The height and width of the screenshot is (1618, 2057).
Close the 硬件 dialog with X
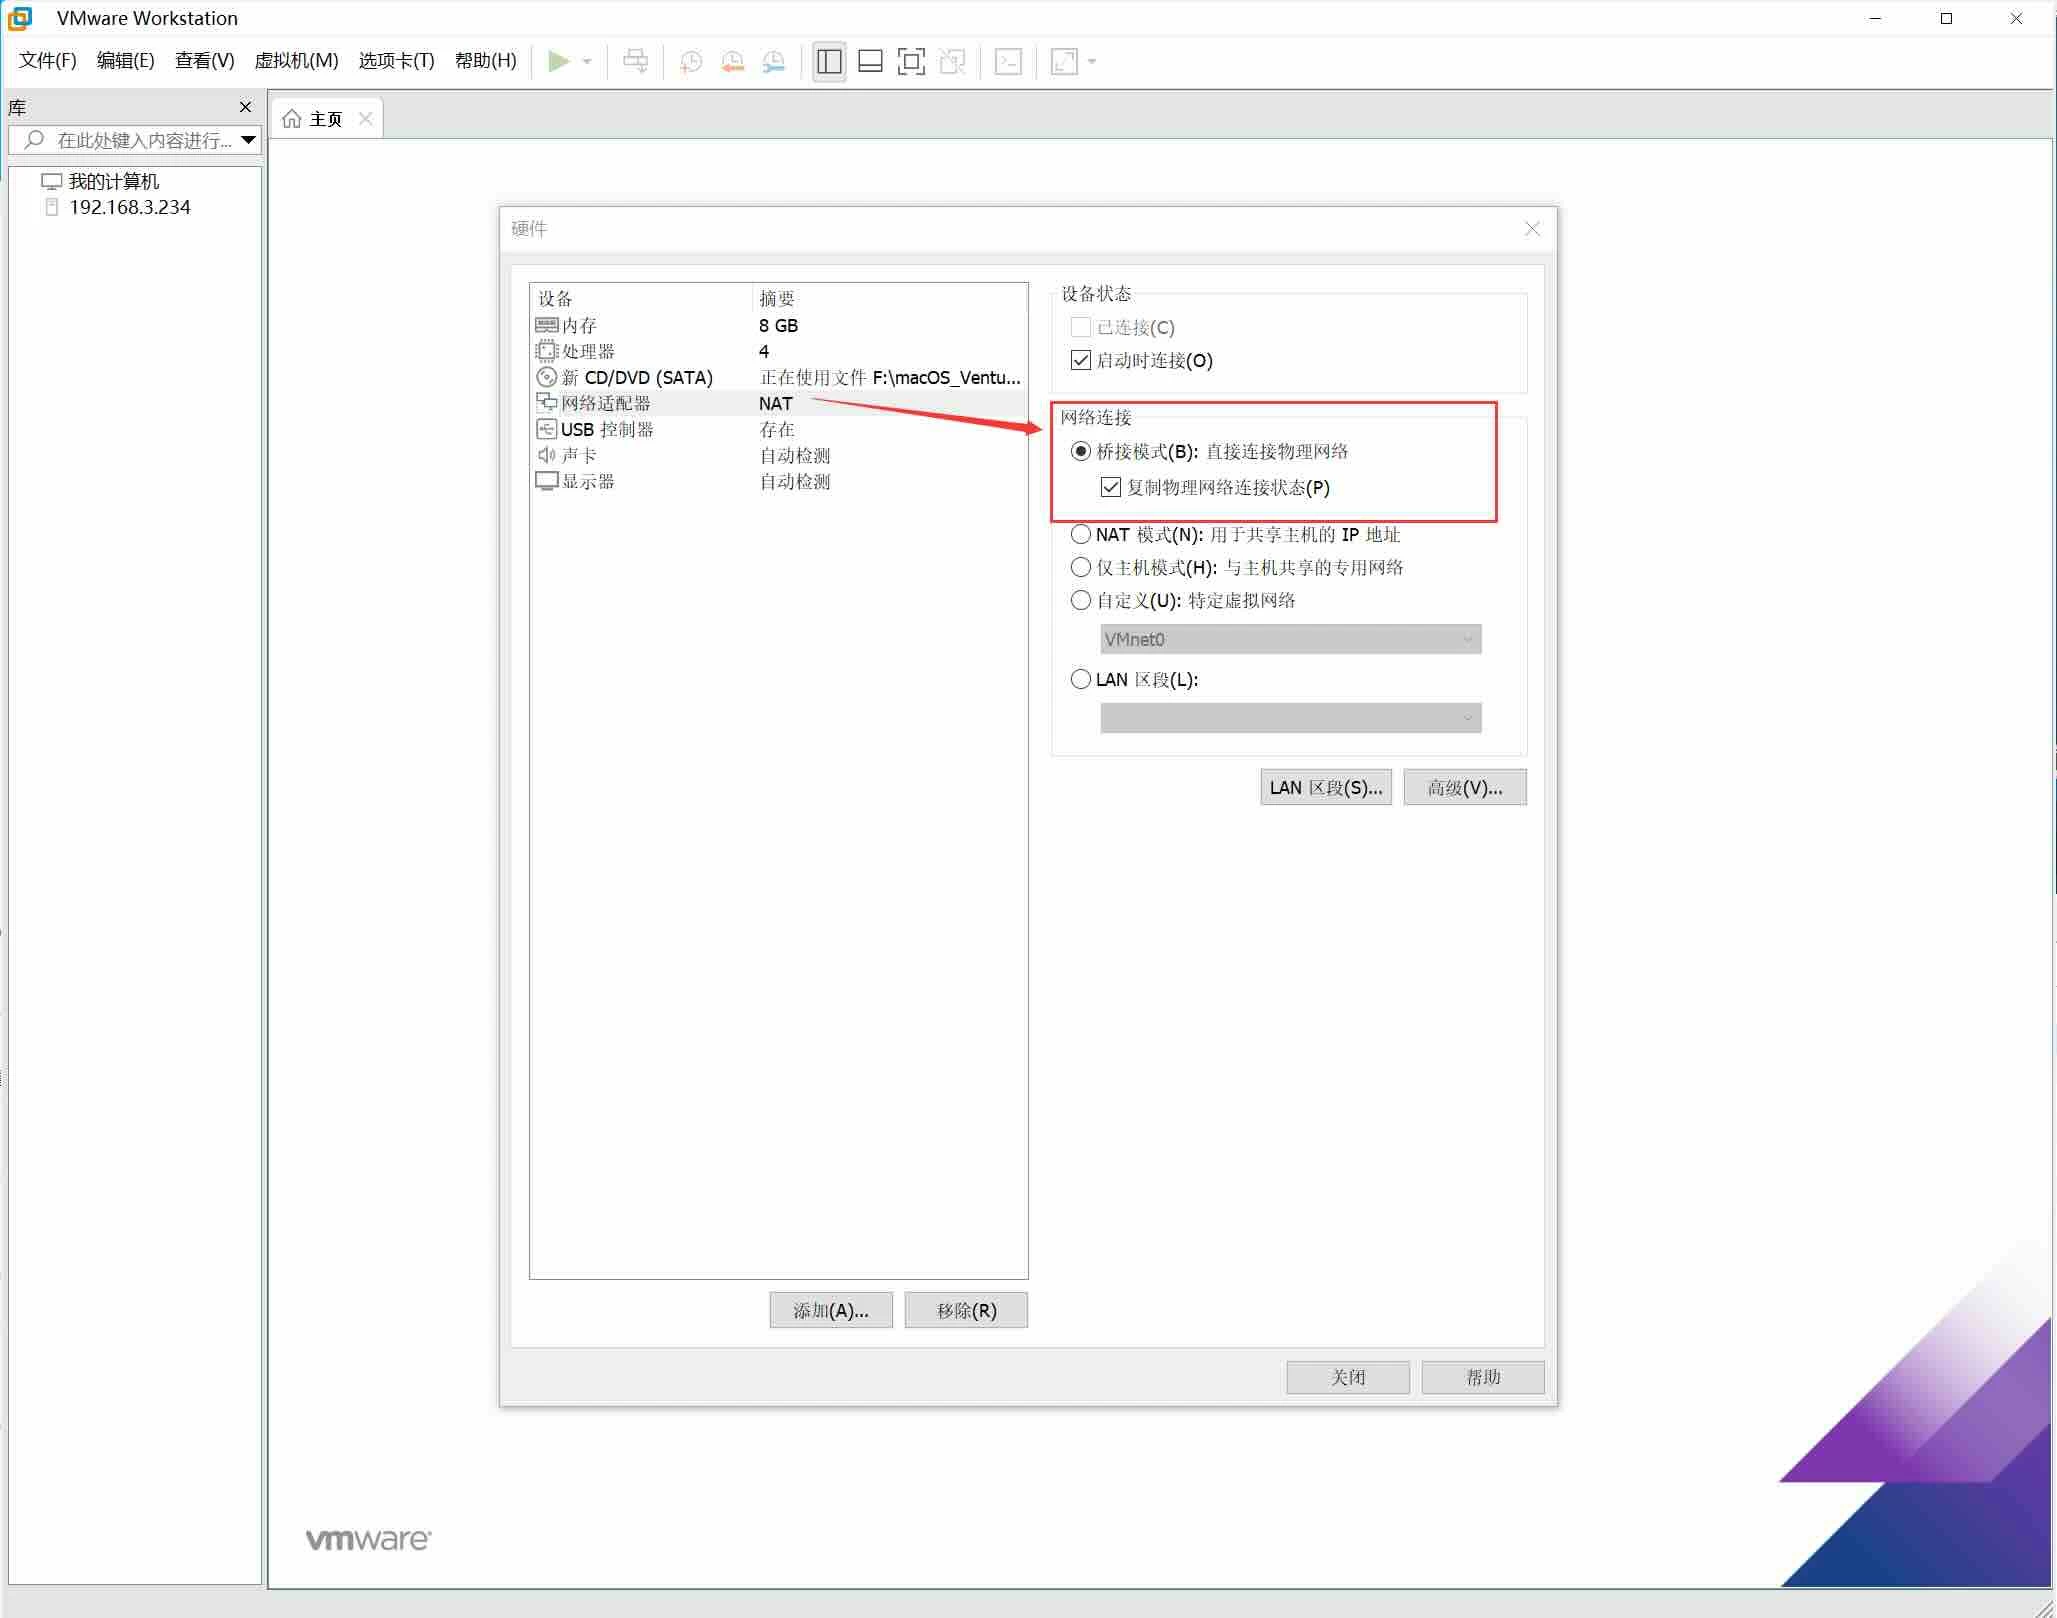tap(1531, 228)
